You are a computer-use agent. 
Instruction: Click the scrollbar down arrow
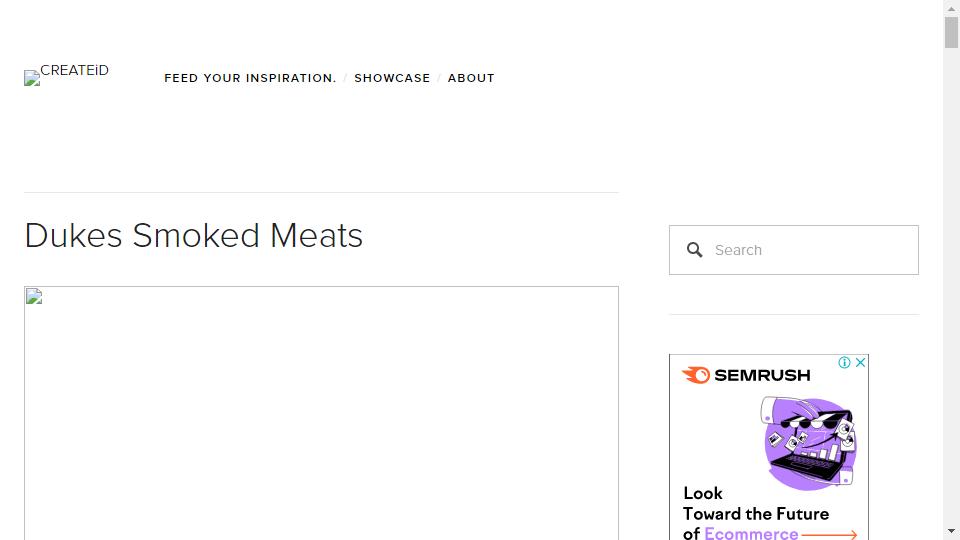[951, 531]
